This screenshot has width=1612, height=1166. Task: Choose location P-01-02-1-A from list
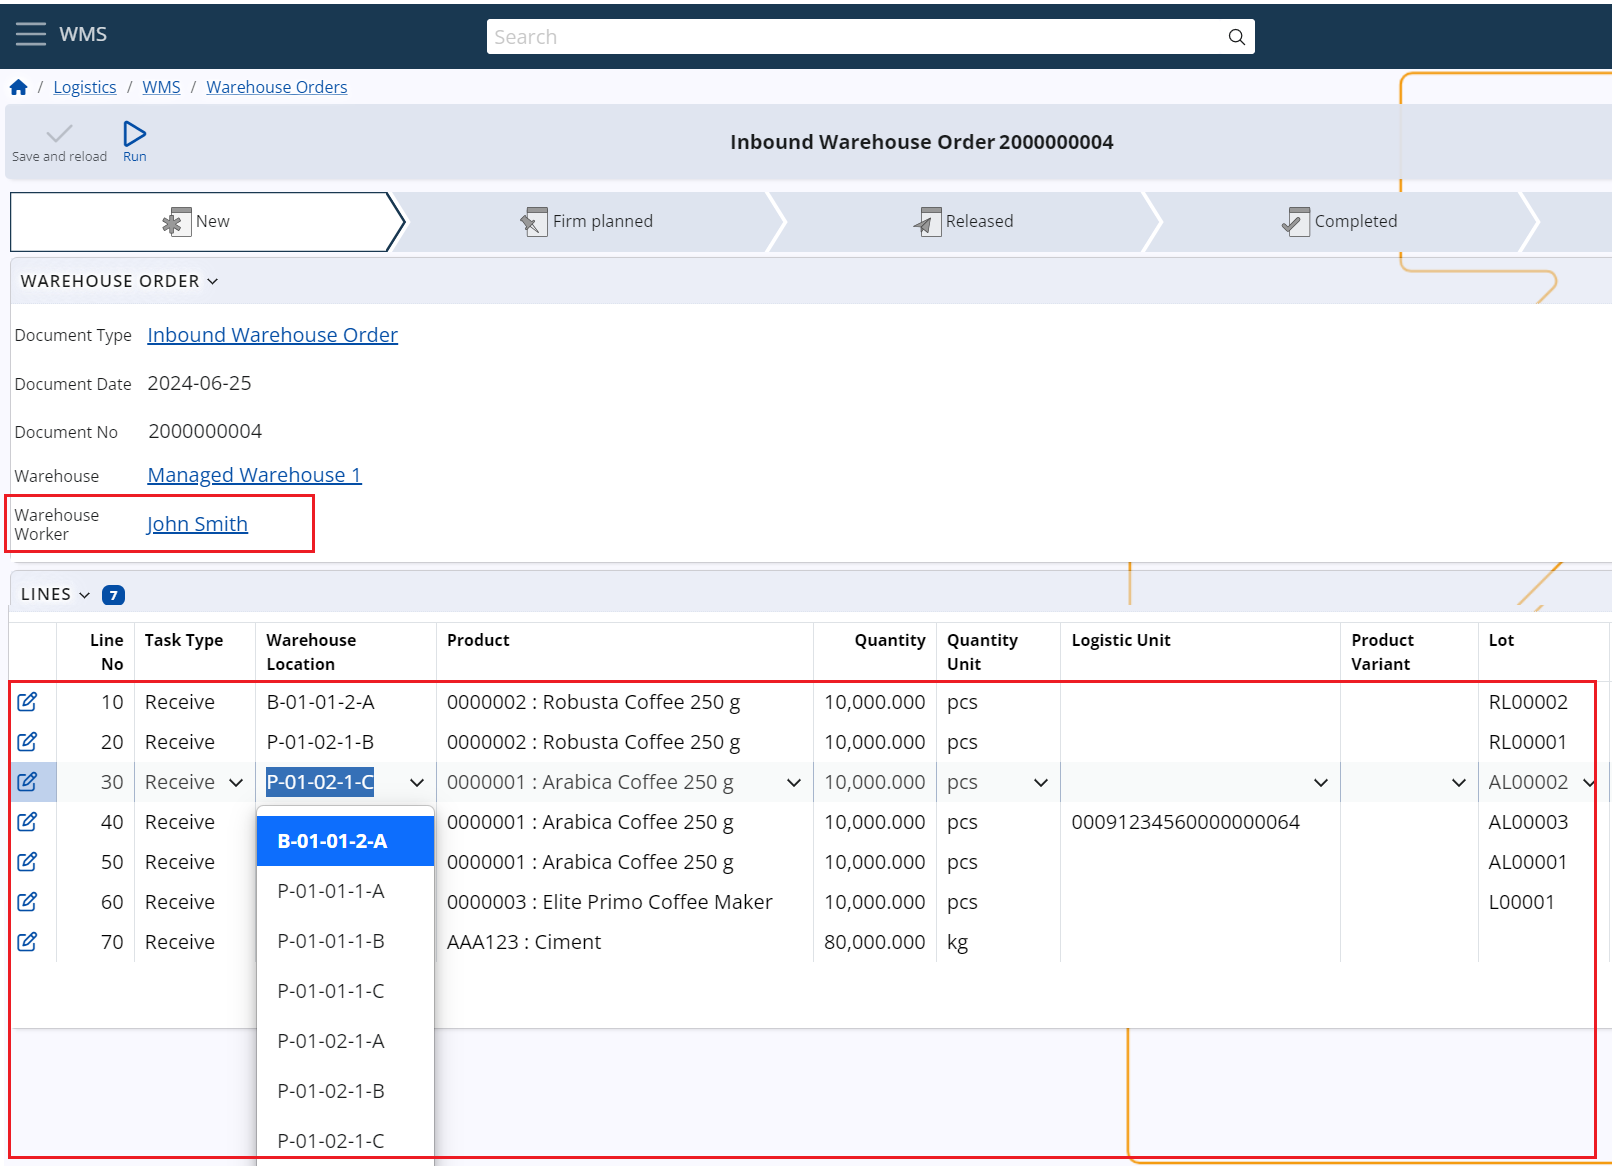pyautogui.click(x=345, y=1041)
